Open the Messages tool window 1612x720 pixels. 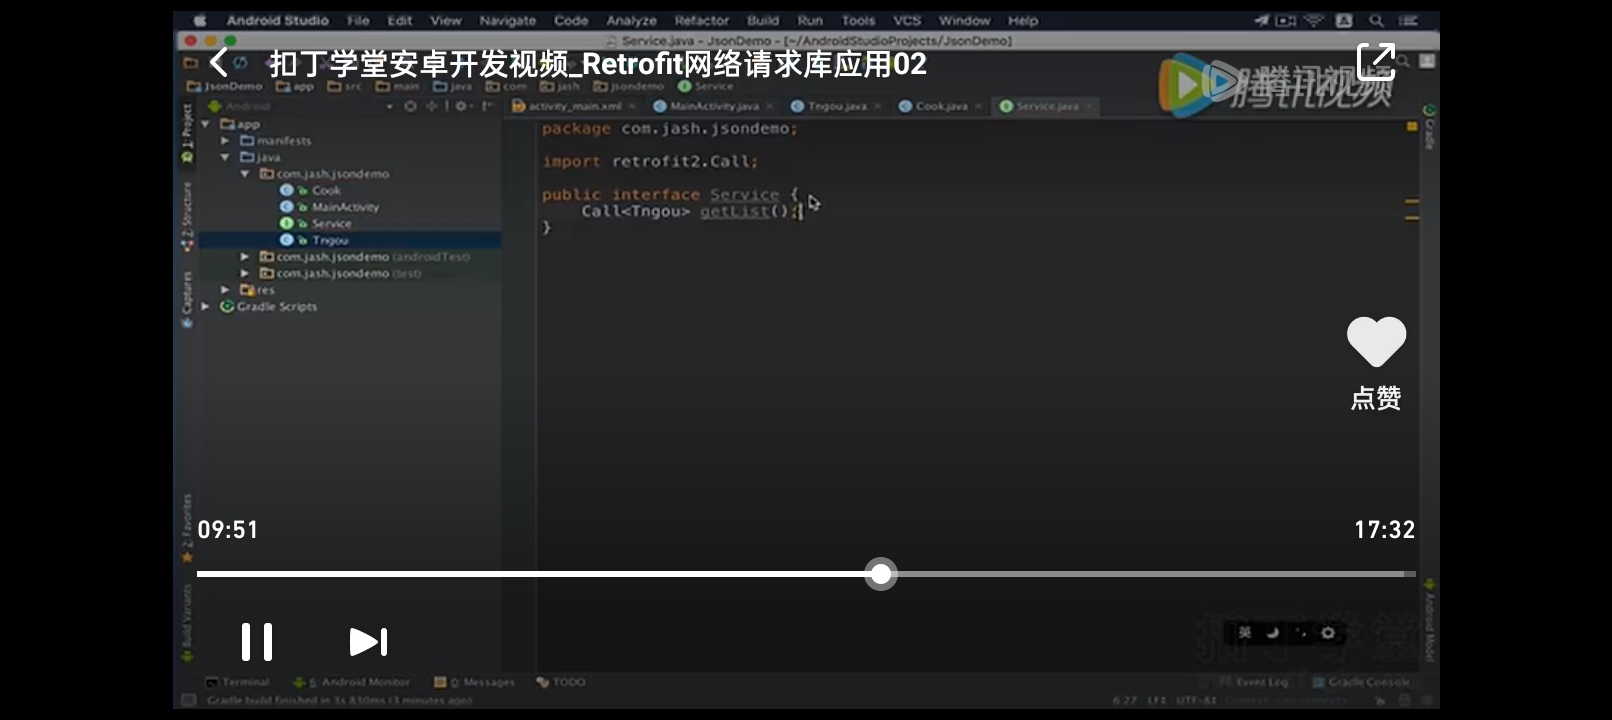[x=475, y=682]
